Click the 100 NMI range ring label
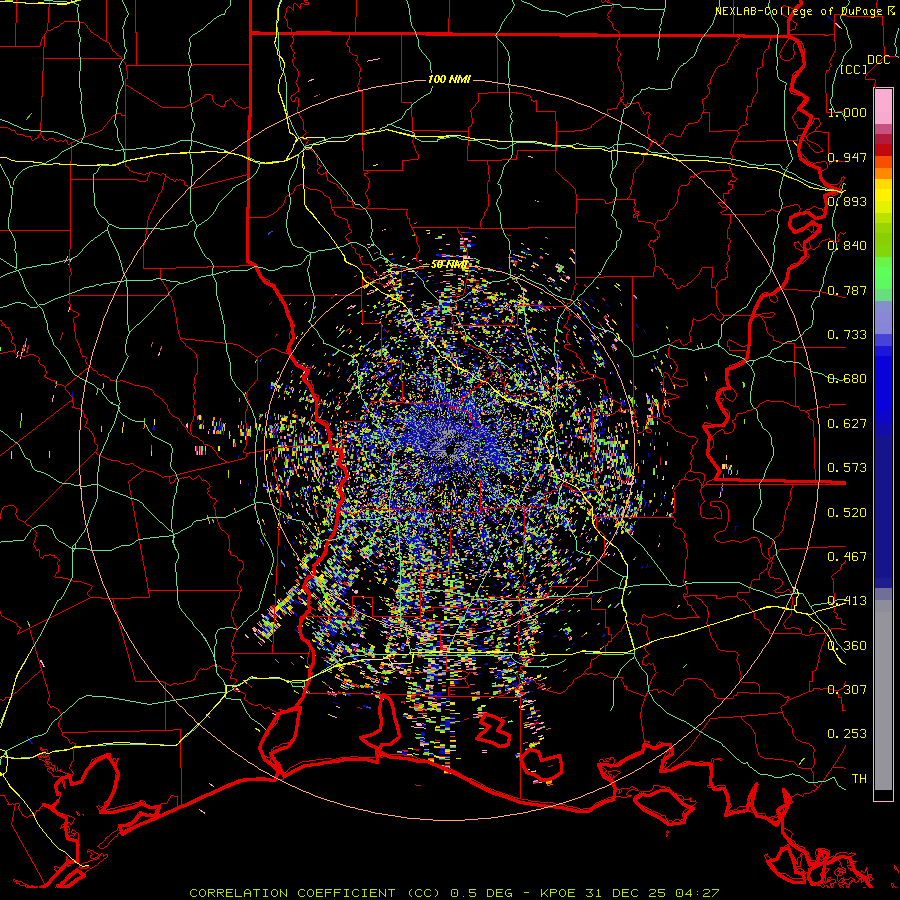 coord(449,79)
